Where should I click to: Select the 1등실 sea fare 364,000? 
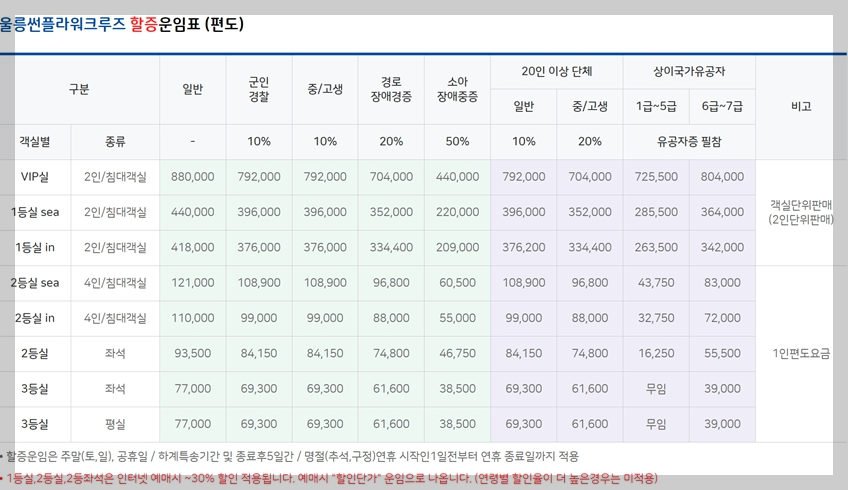(x=722, y=212)
